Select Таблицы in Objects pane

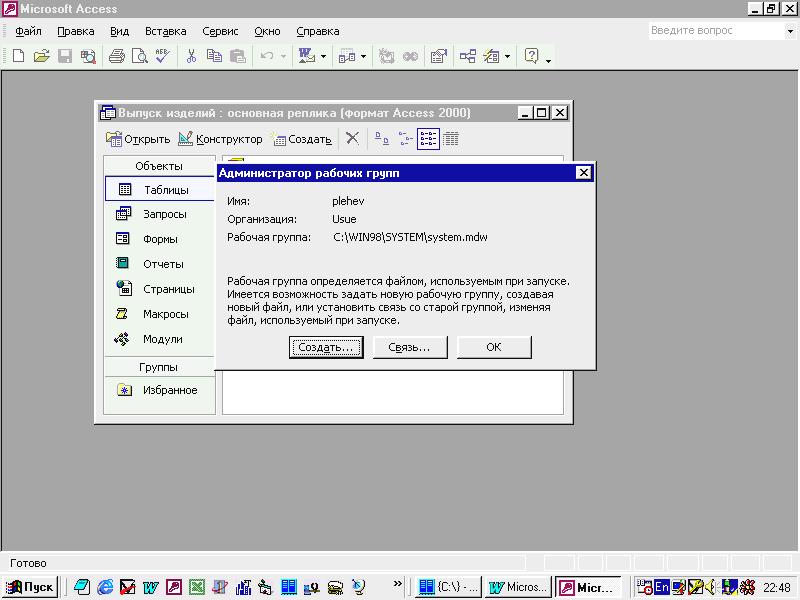point(160,189)
